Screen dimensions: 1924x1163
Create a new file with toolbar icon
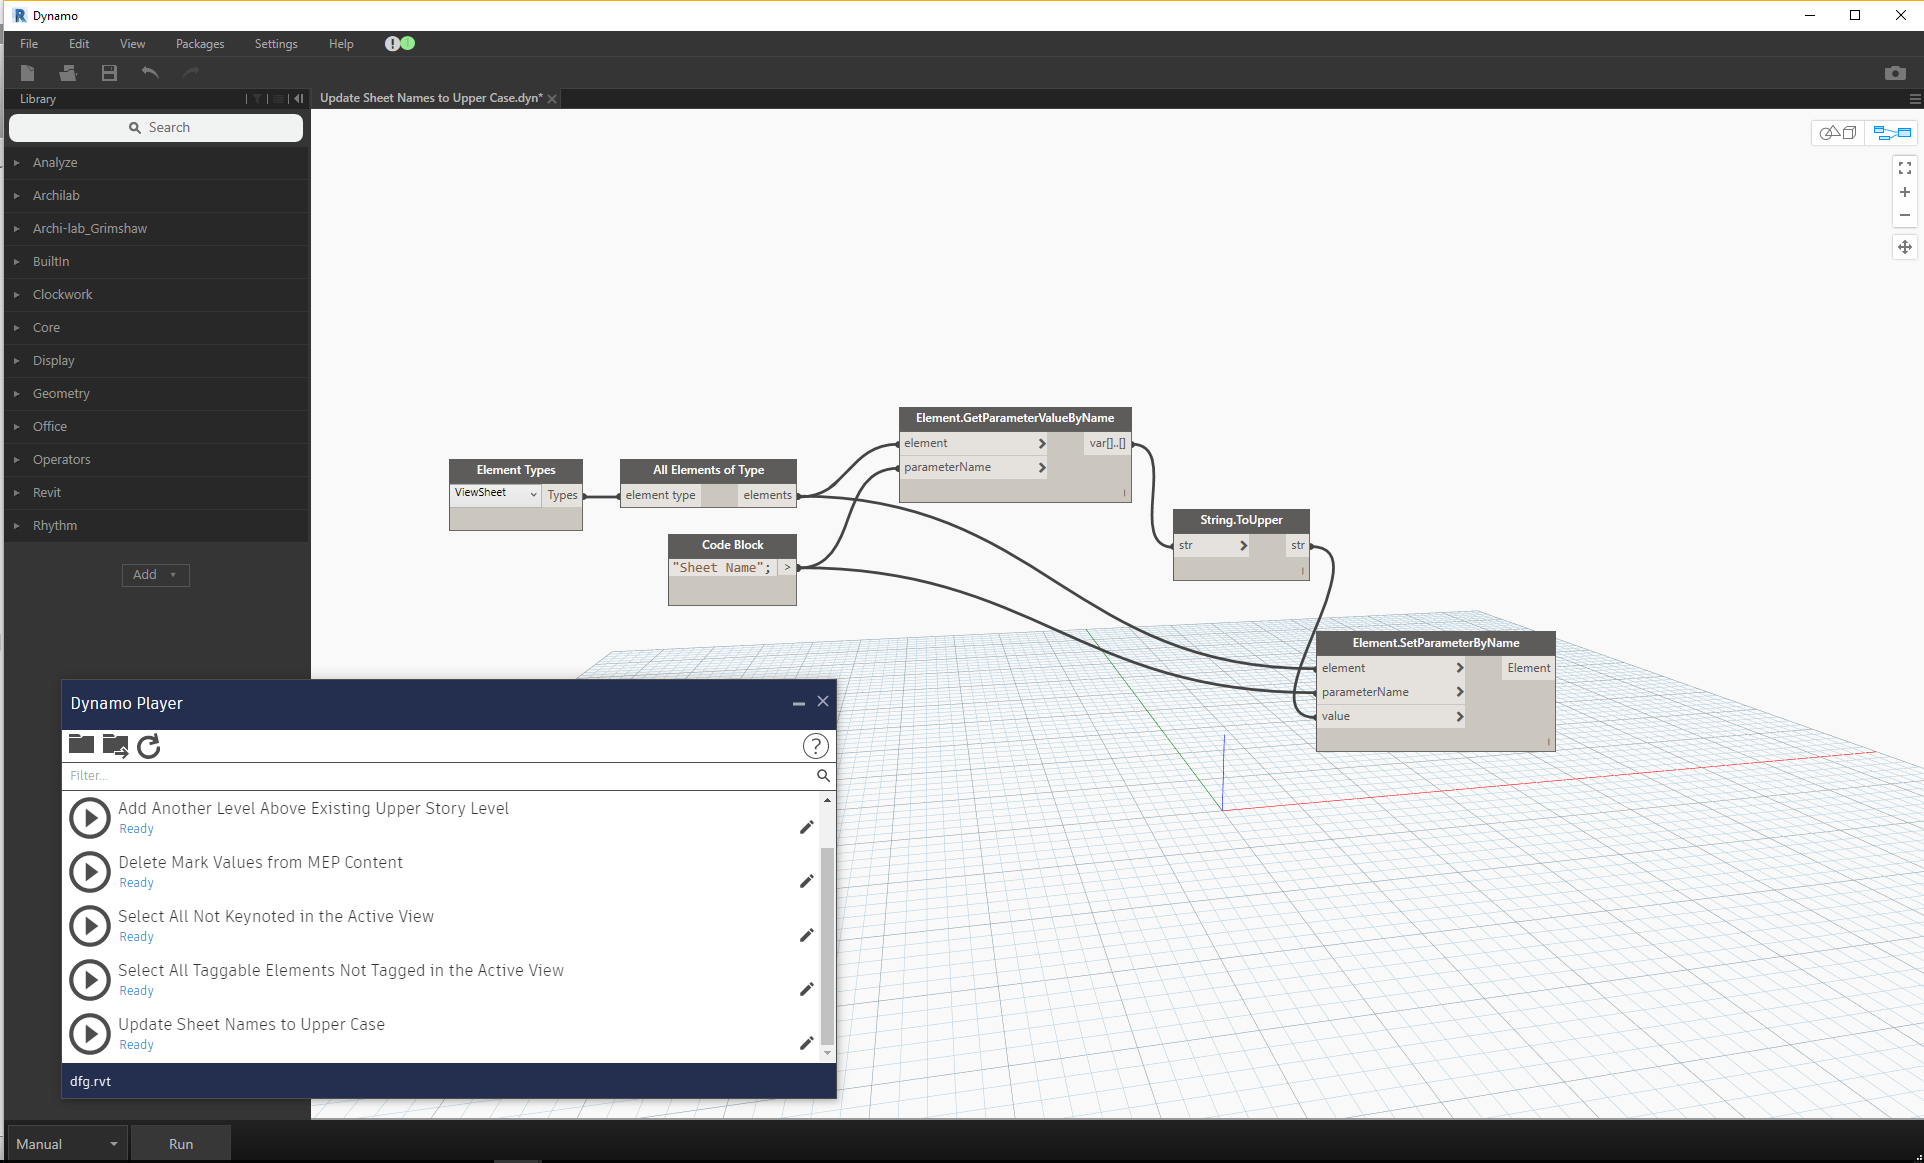pos(27,73)
